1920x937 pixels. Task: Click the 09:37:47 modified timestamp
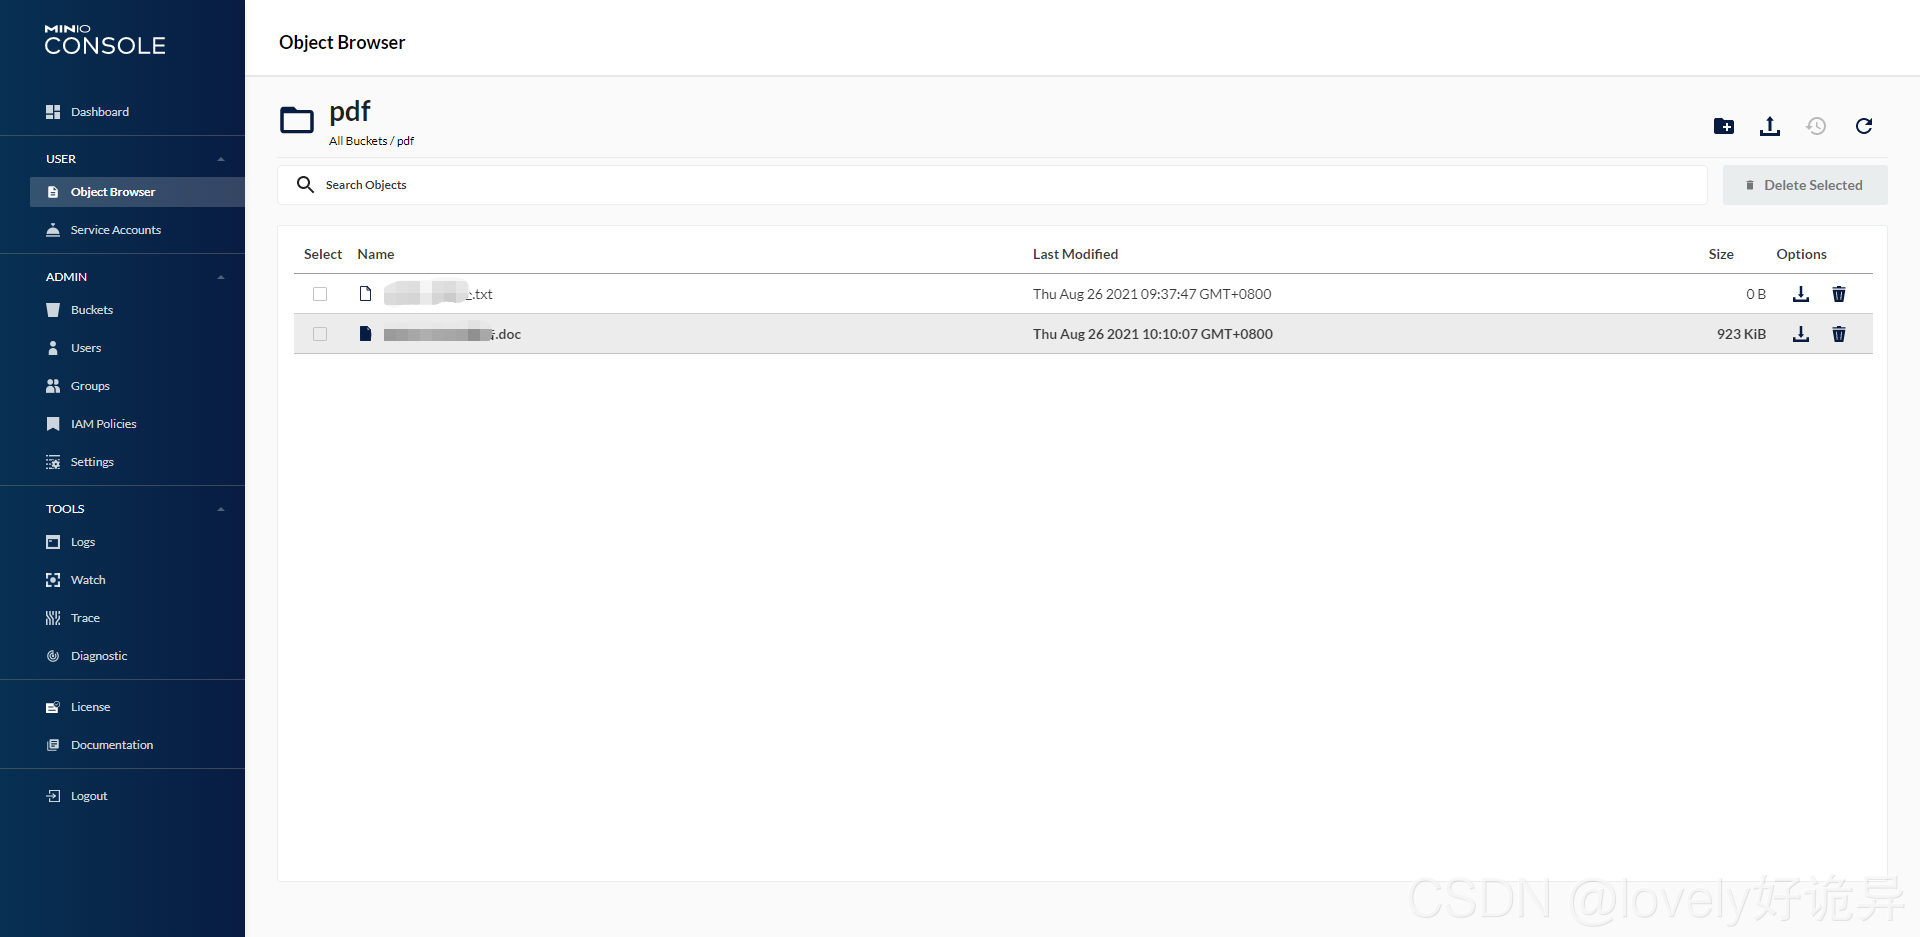coord(1152,294)
